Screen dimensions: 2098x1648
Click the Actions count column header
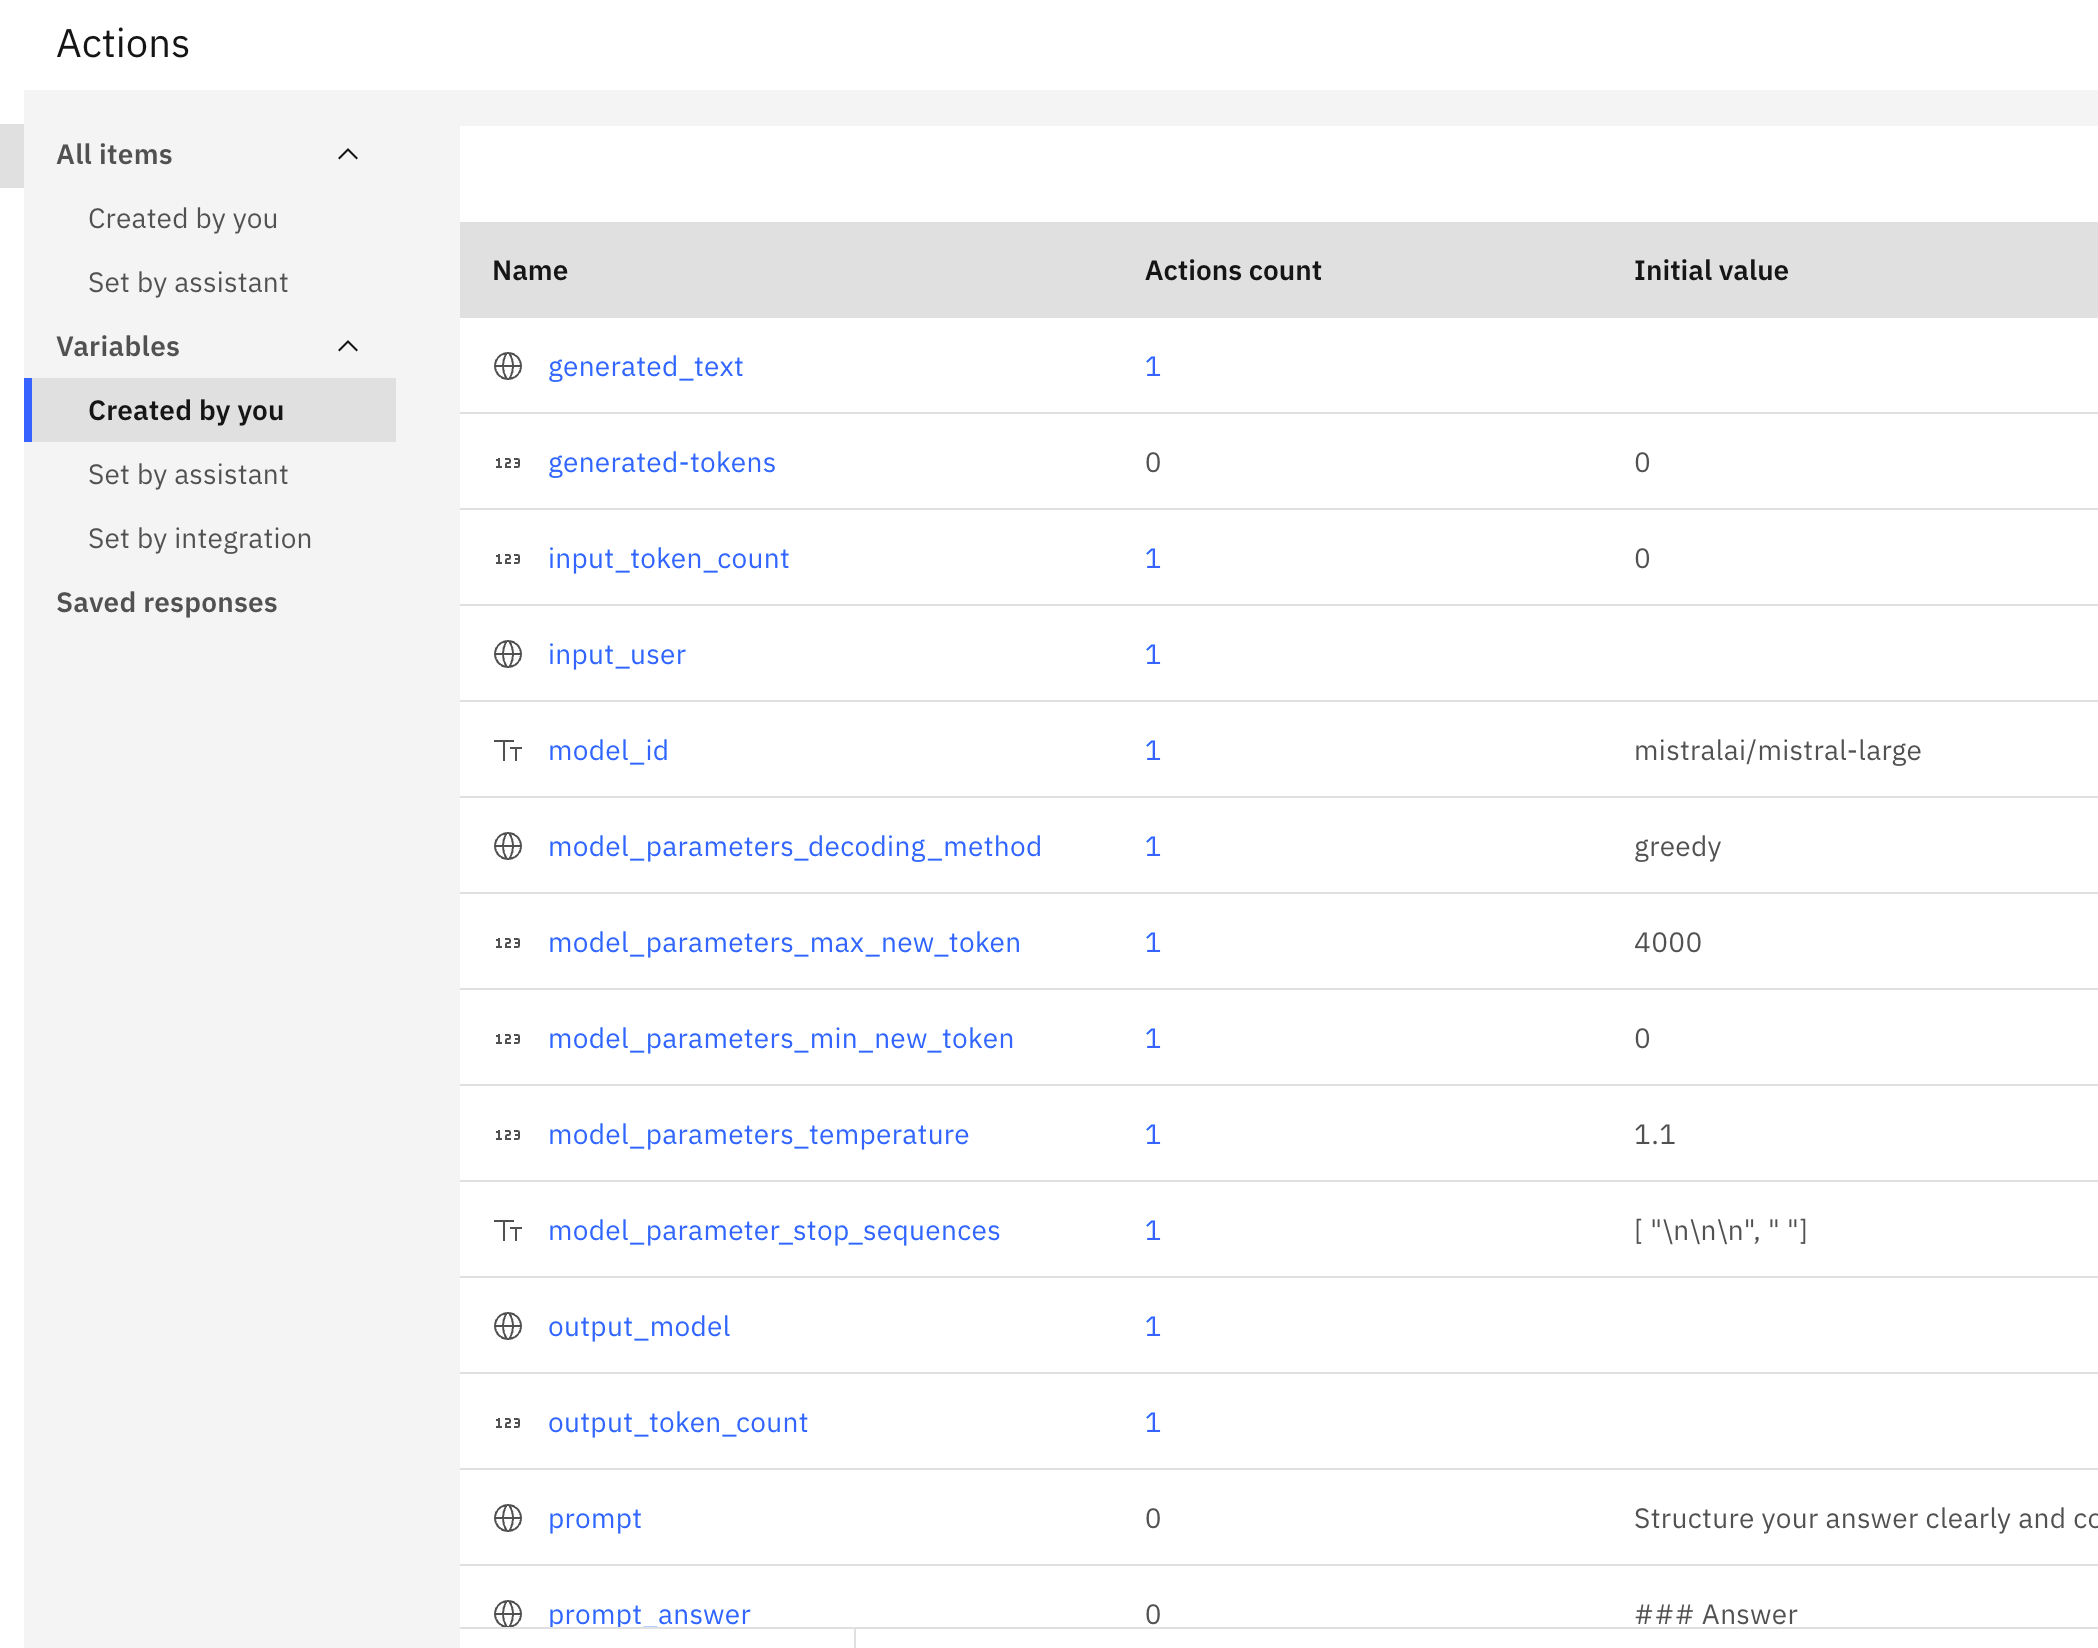(1232, 270)
